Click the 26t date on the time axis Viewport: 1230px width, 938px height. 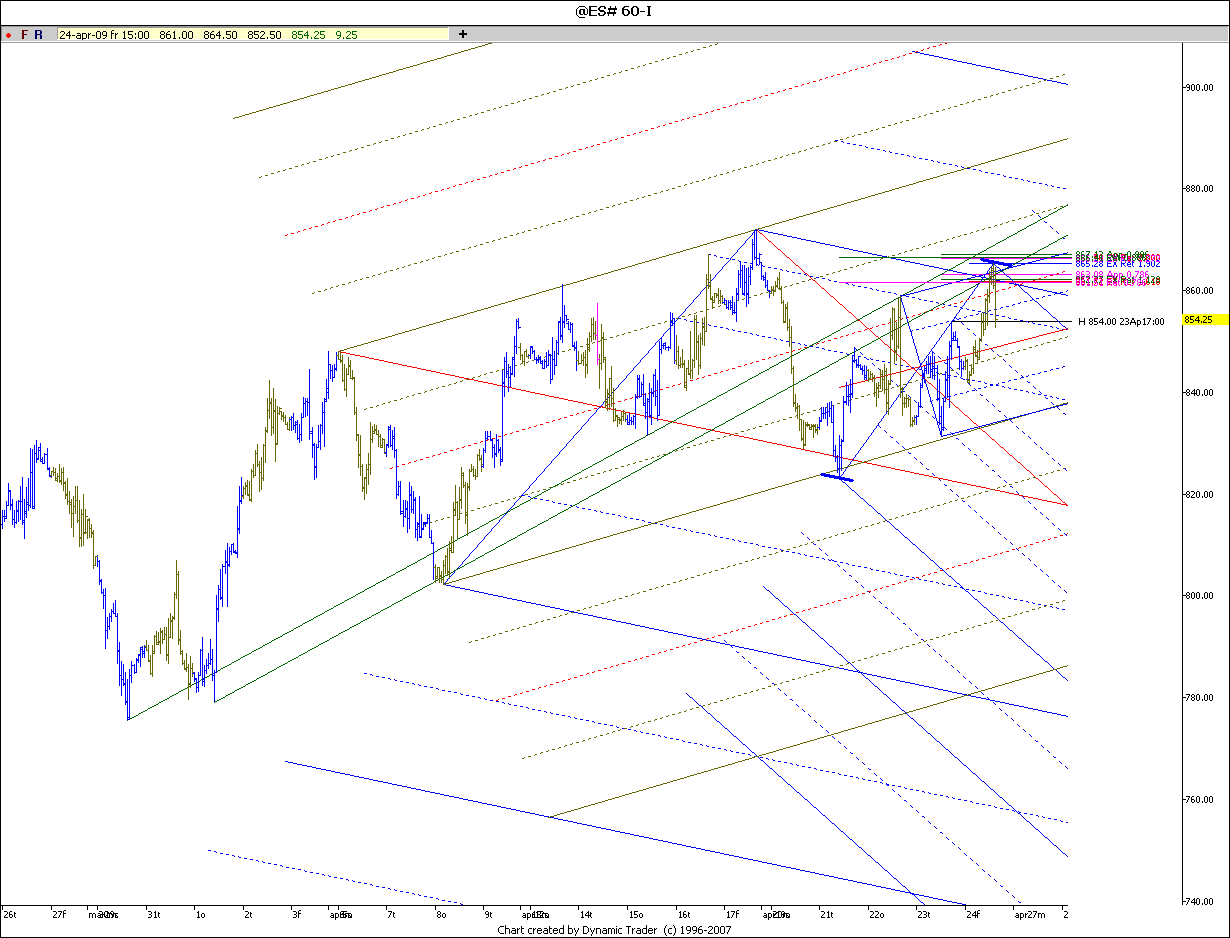click(x=10, y=914)
